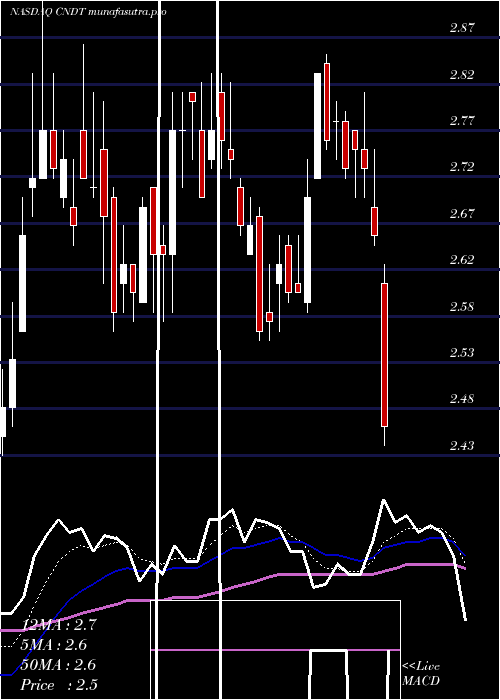Screen dimensions: 500x700
Task: Click the Price : 2.5 legend entry
Action: click(x=59, y=685)
